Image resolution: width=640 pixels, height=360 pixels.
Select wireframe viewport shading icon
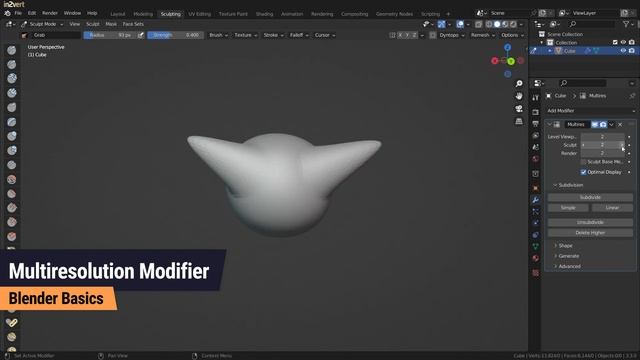[489, 24]
